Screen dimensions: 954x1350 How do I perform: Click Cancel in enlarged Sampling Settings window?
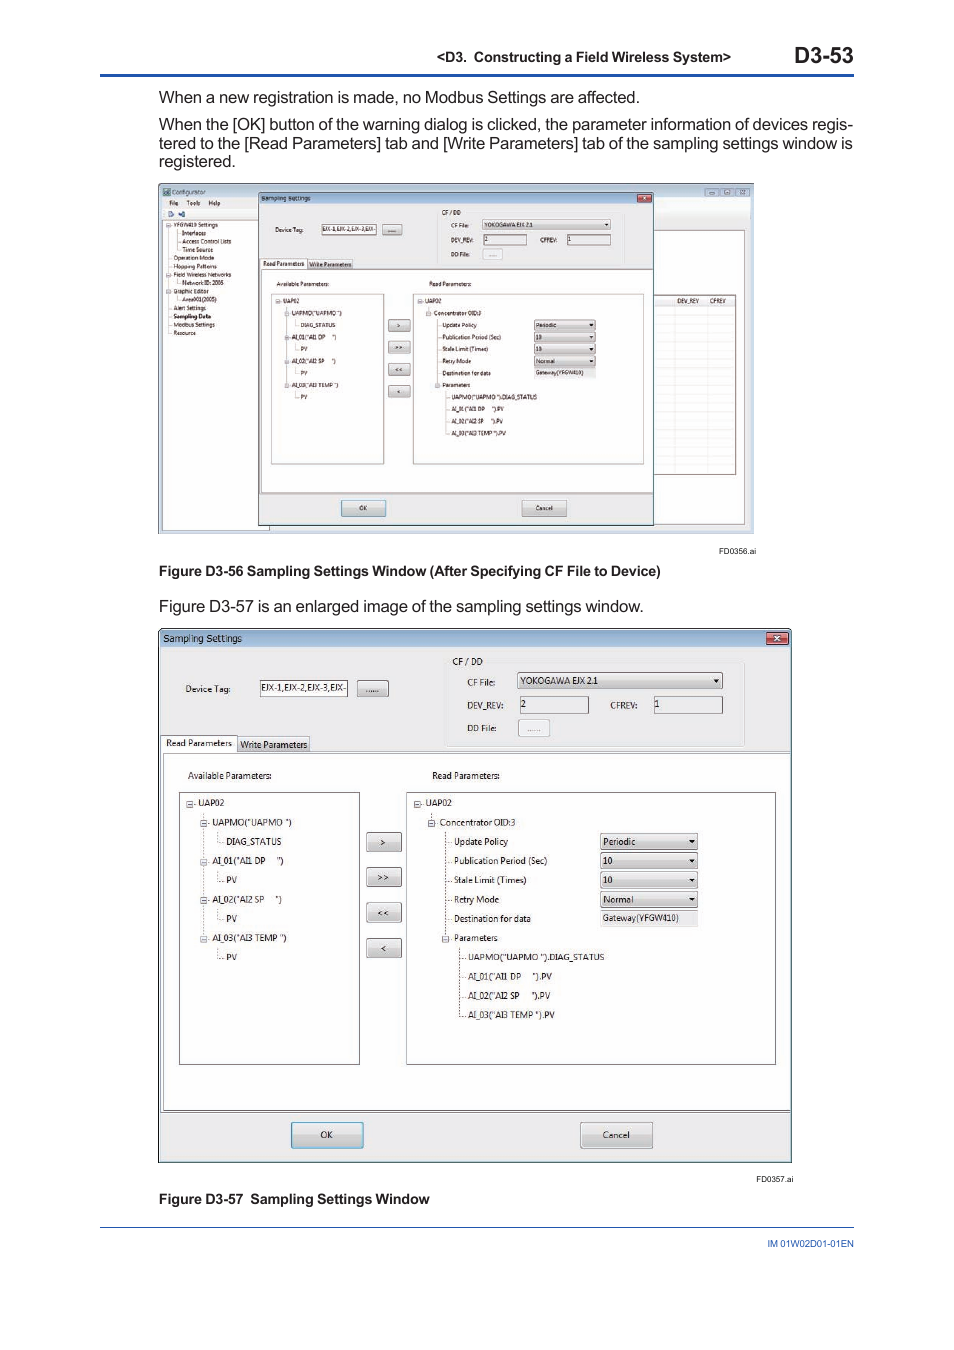coord(616,1135)
